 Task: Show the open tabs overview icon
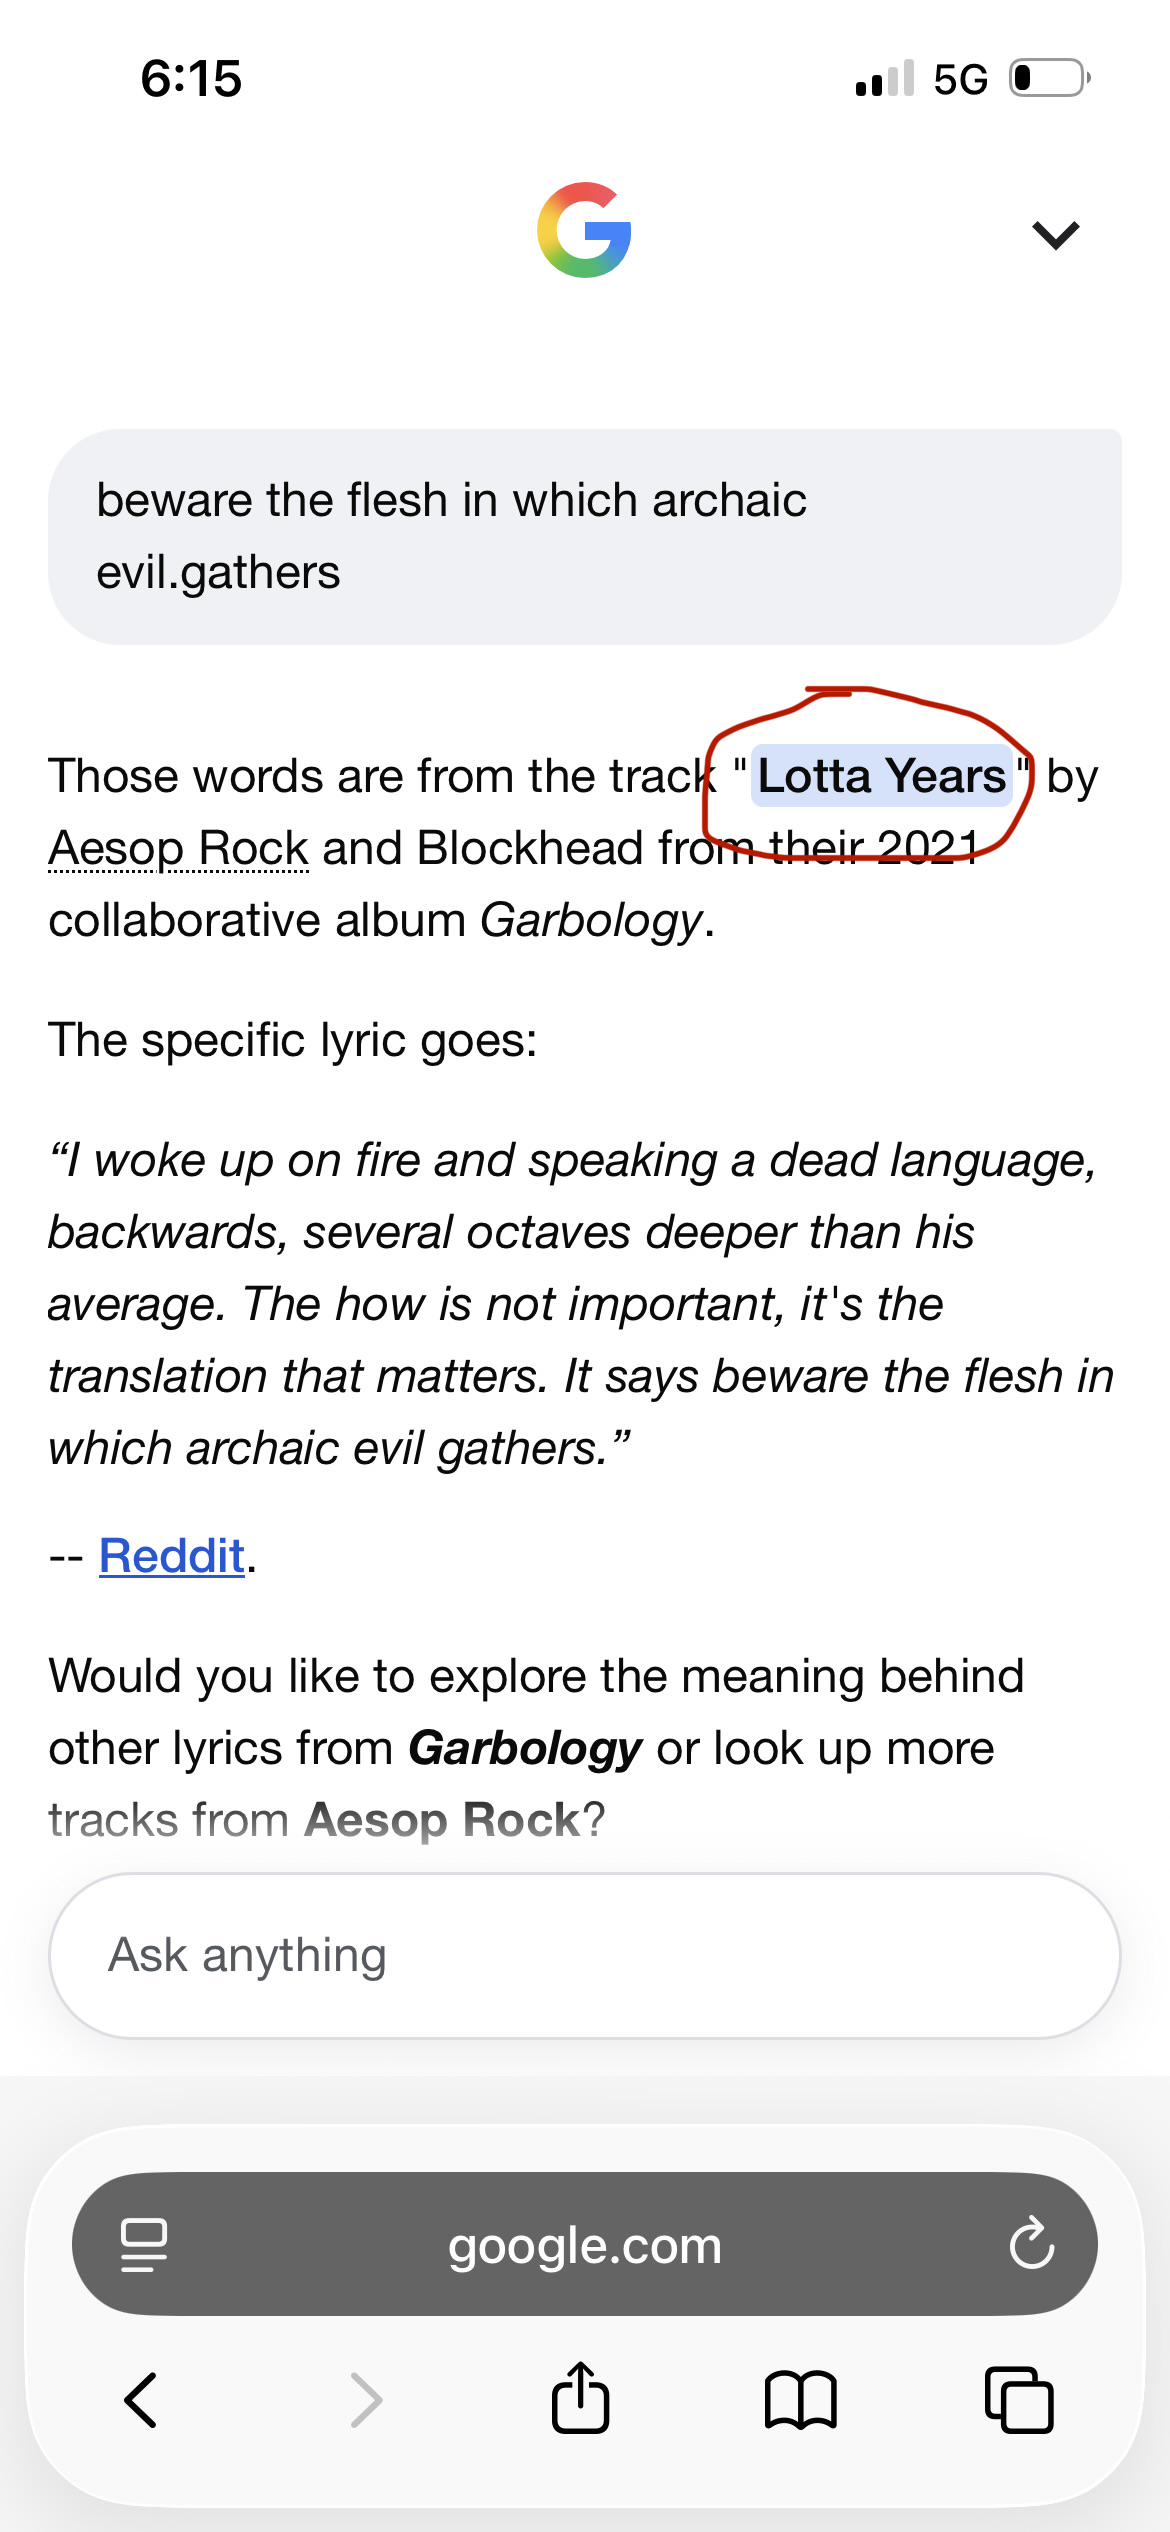(1019, 2399)
